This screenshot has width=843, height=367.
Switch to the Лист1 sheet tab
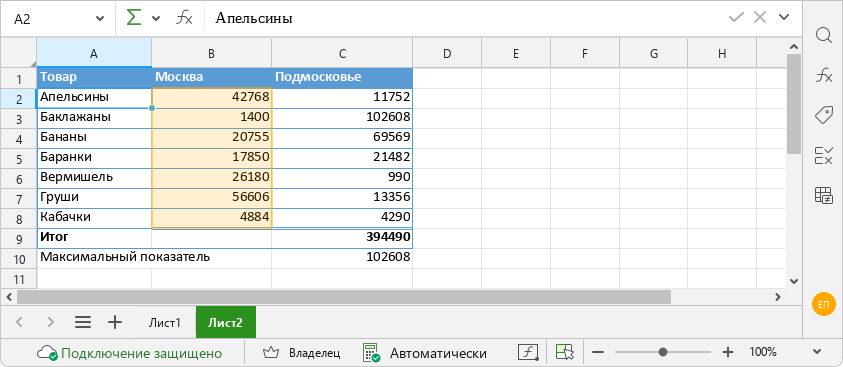[165, 322]
